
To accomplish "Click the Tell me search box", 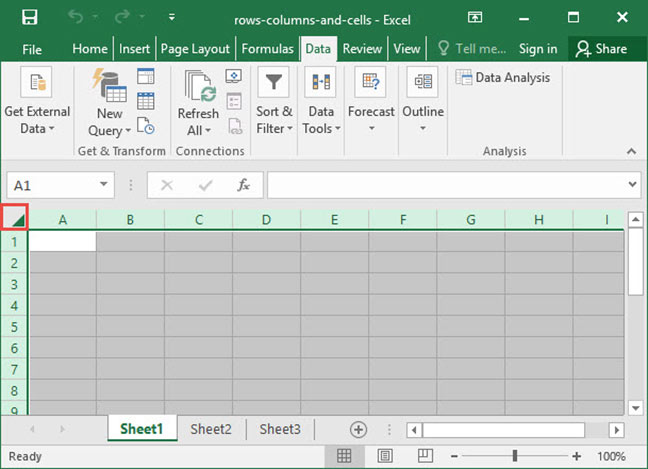I will pyautogui.click(x=472, y=49).
